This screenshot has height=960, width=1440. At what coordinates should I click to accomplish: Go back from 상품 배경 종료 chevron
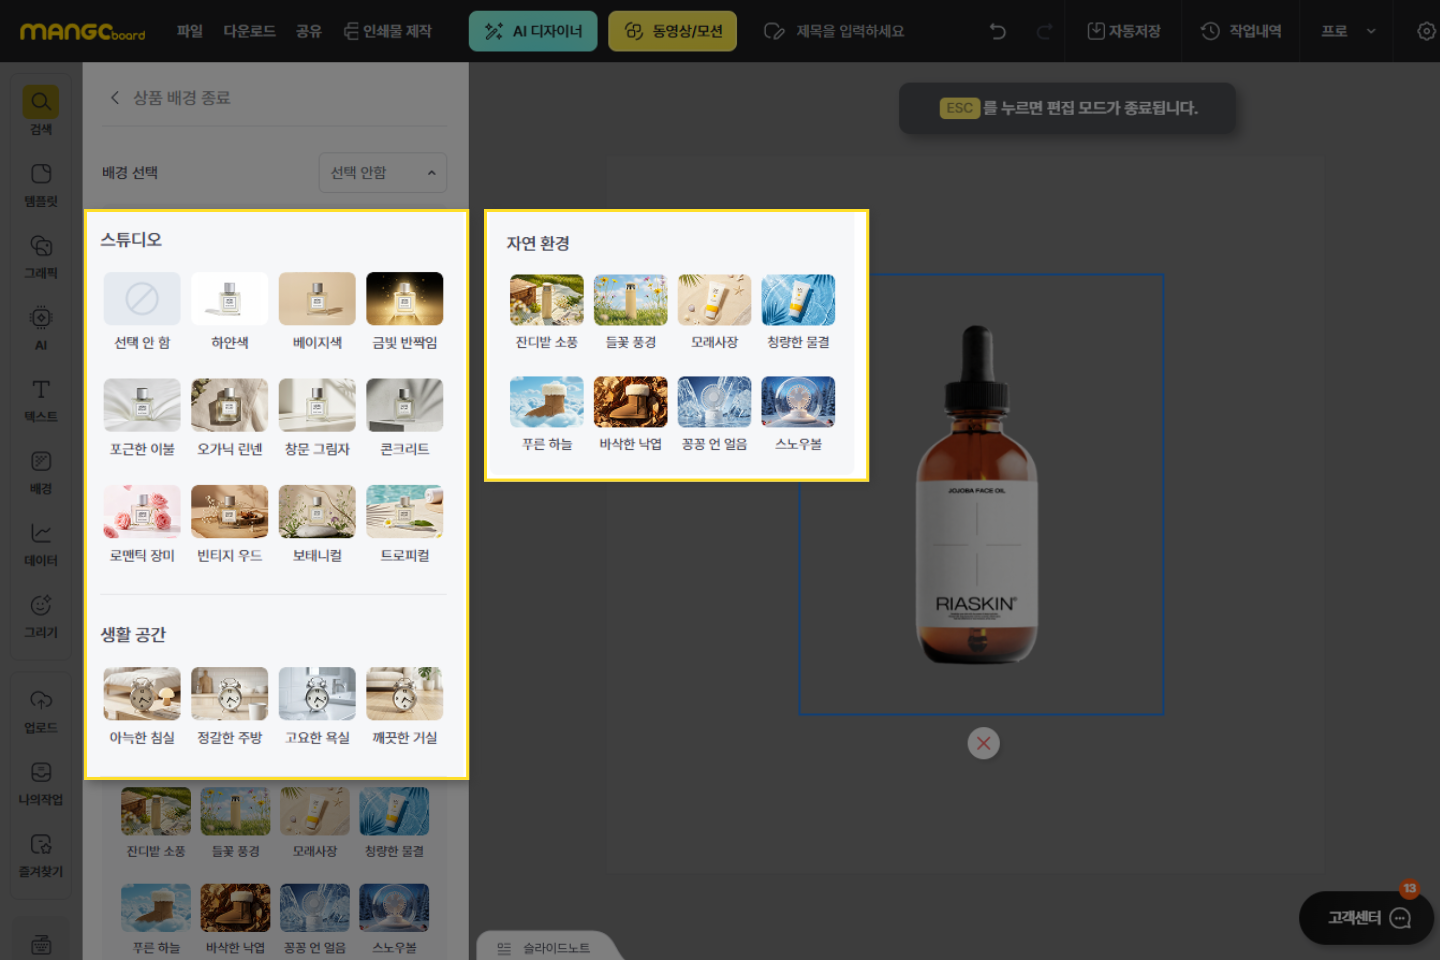pos(115,97)
